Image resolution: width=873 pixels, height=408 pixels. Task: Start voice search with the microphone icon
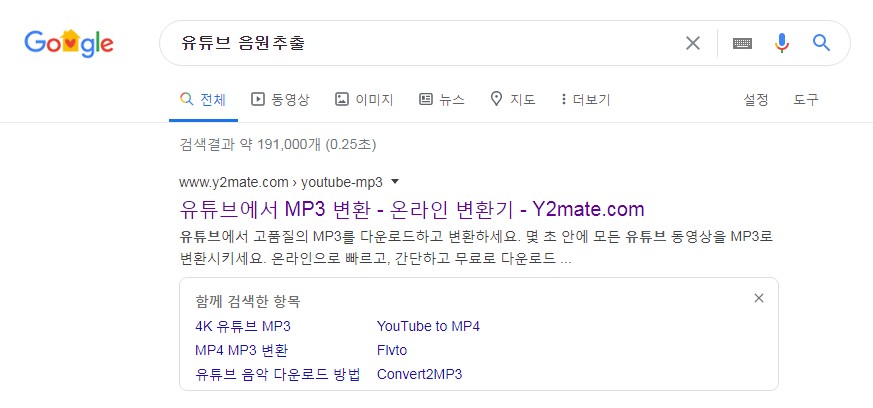pos(782,43)
